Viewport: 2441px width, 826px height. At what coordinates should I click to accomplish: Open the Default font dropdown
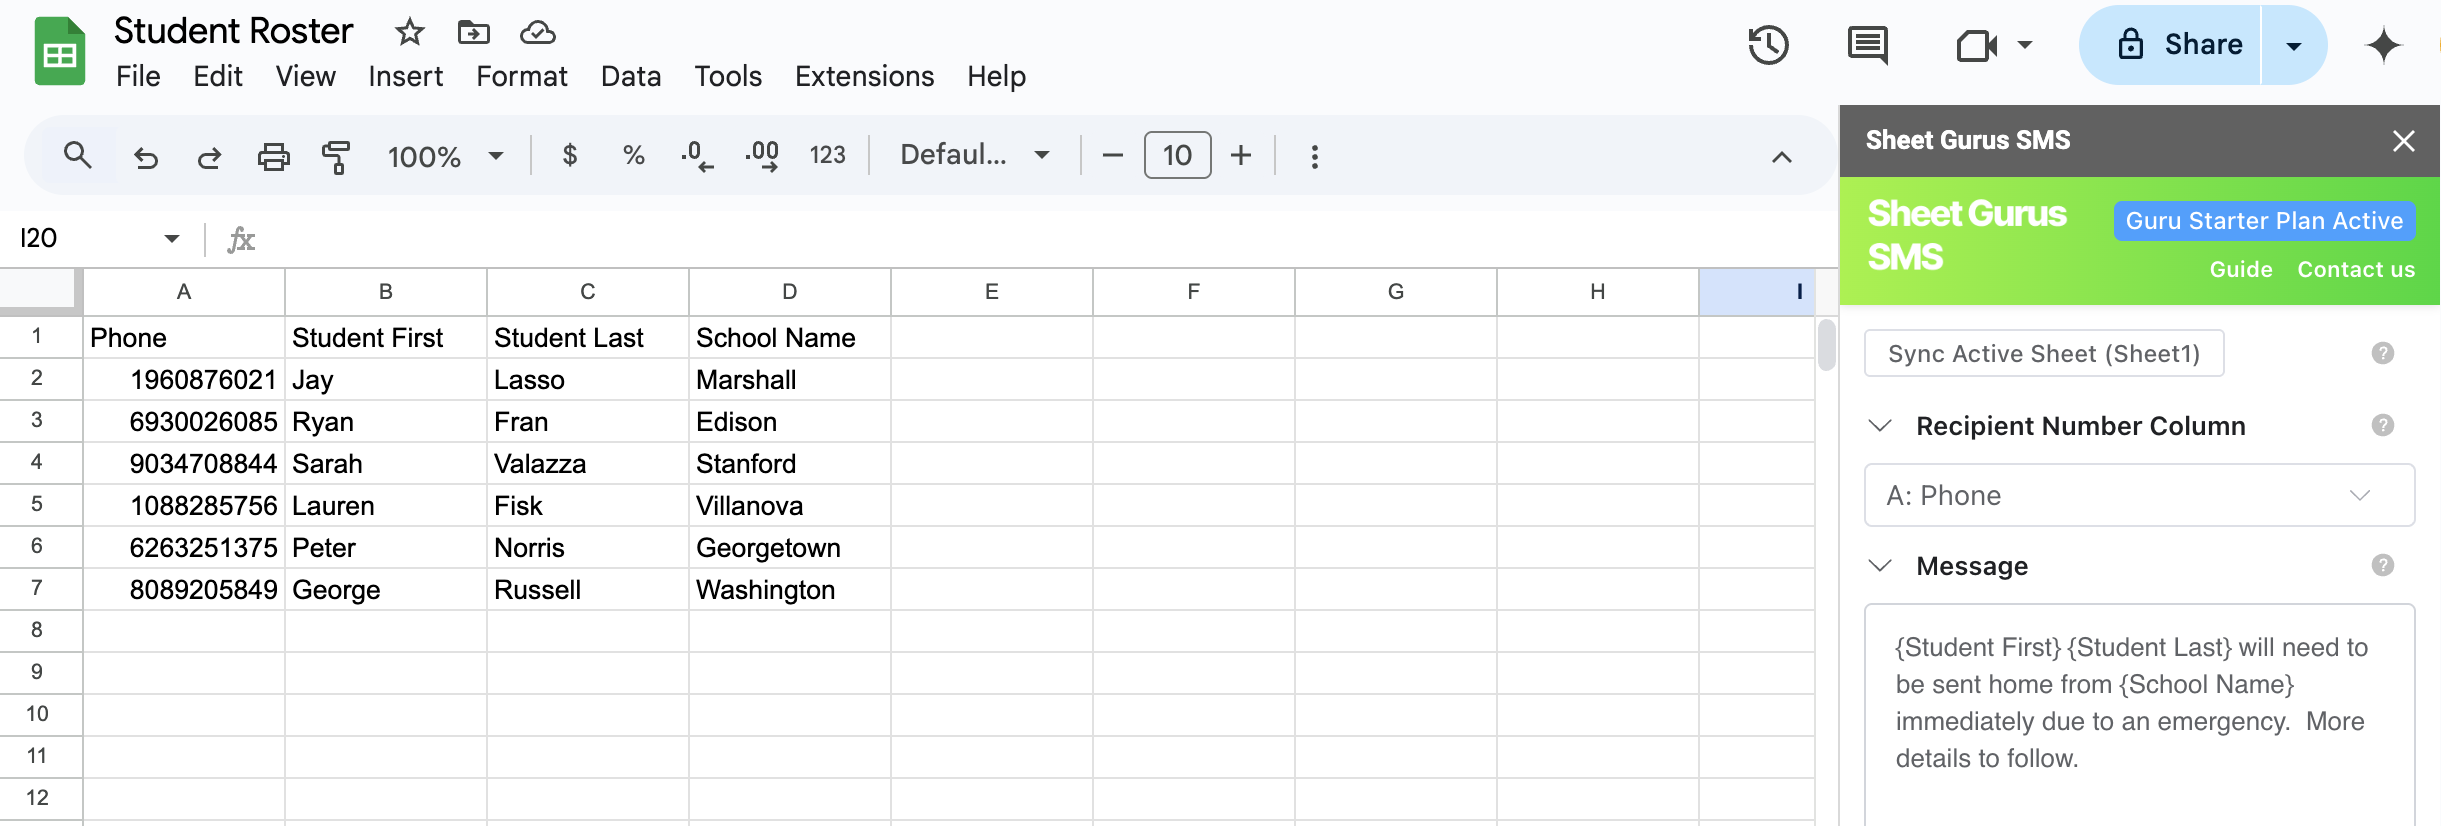975,155
